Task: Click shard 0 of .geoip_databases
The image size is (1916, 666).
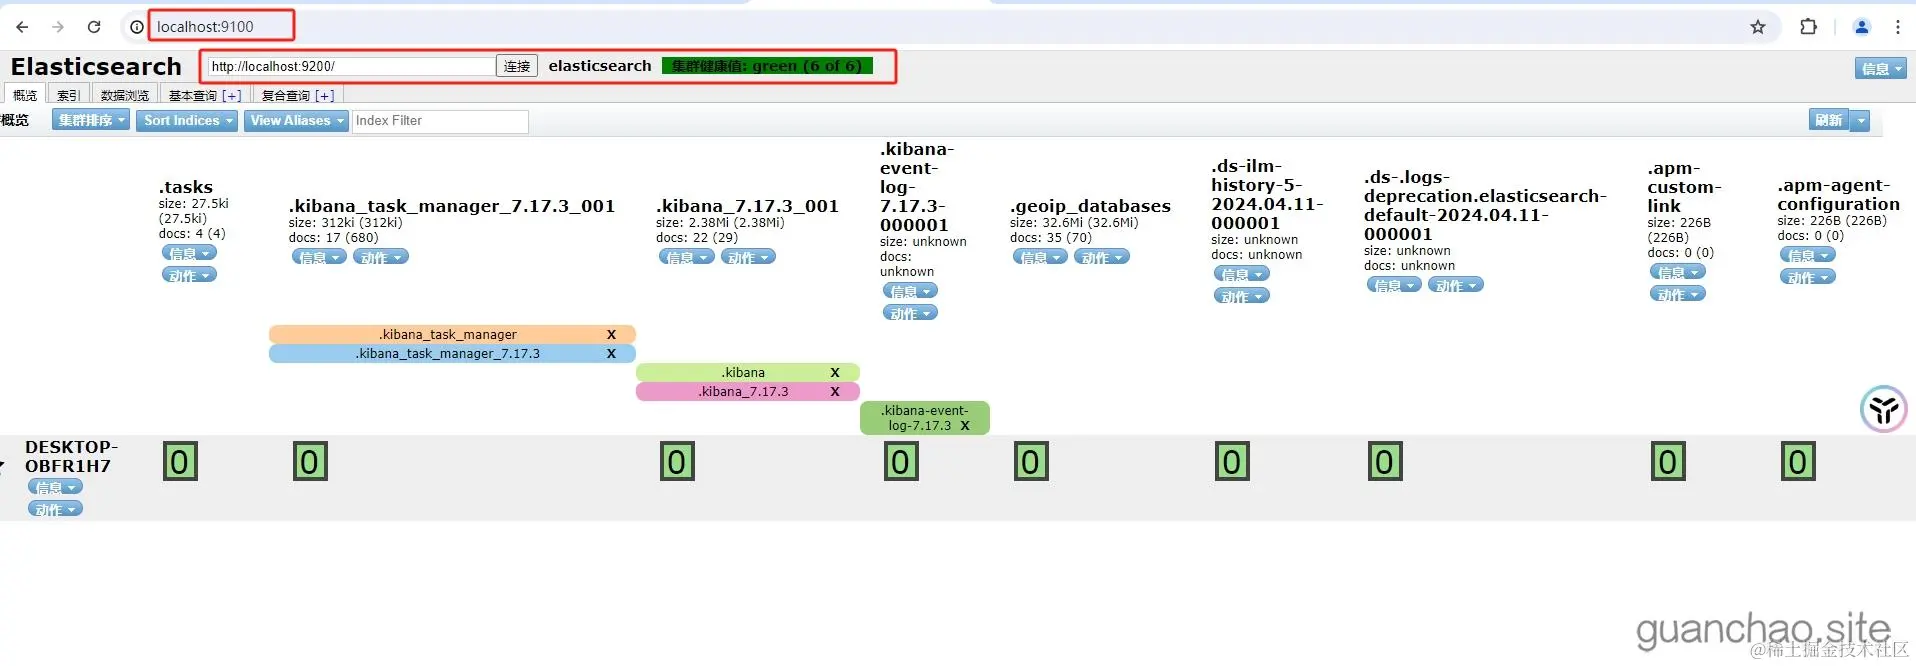Action: pos(1031,462)
